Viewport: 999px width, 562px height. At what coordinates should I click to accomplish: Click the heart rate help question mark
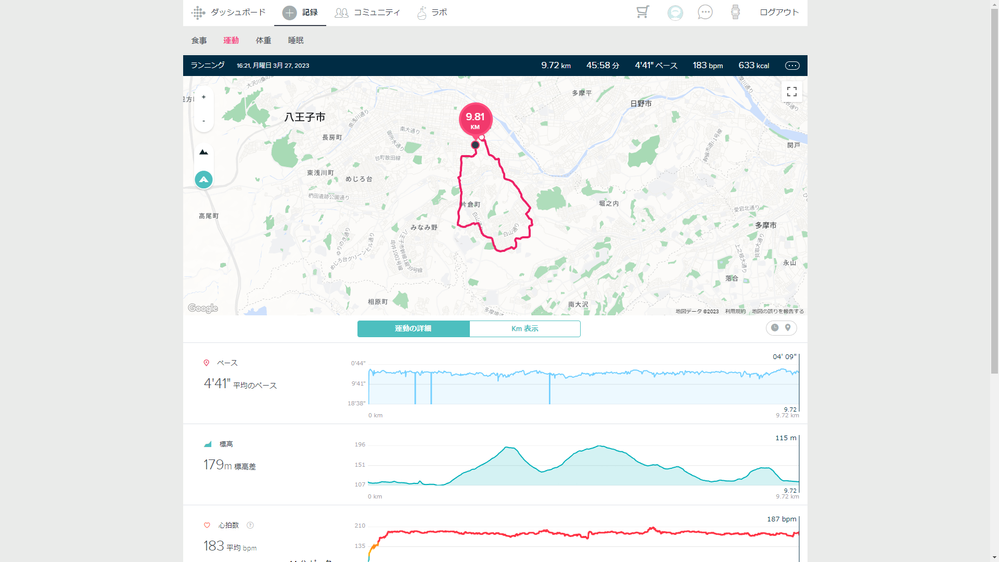tap(250, 525)
